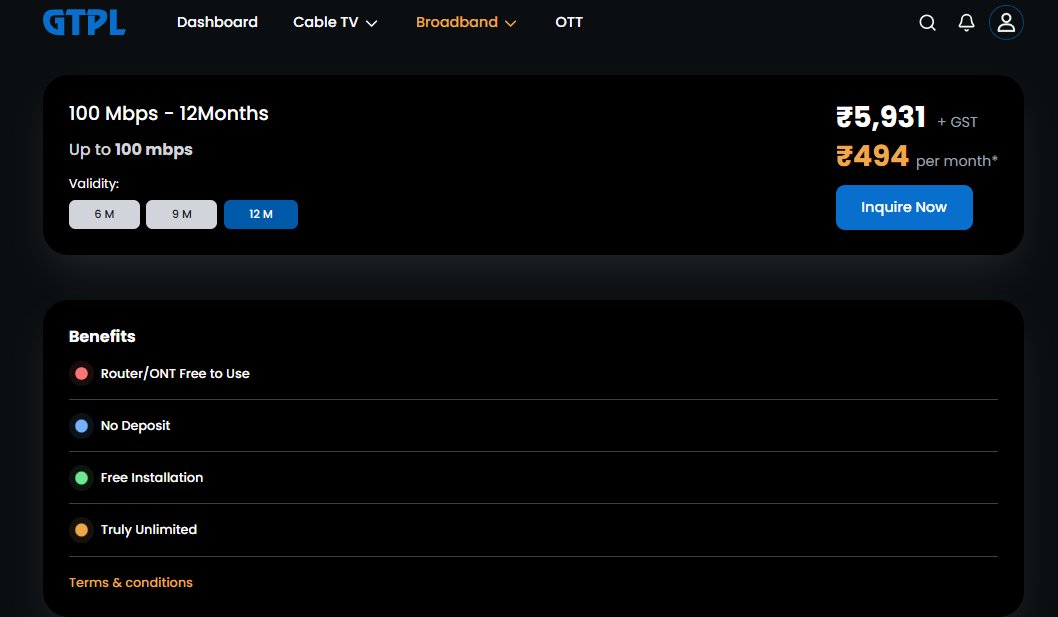1058x617 pixels.
Task: Click the Inquire Now button
Action: 904,207
